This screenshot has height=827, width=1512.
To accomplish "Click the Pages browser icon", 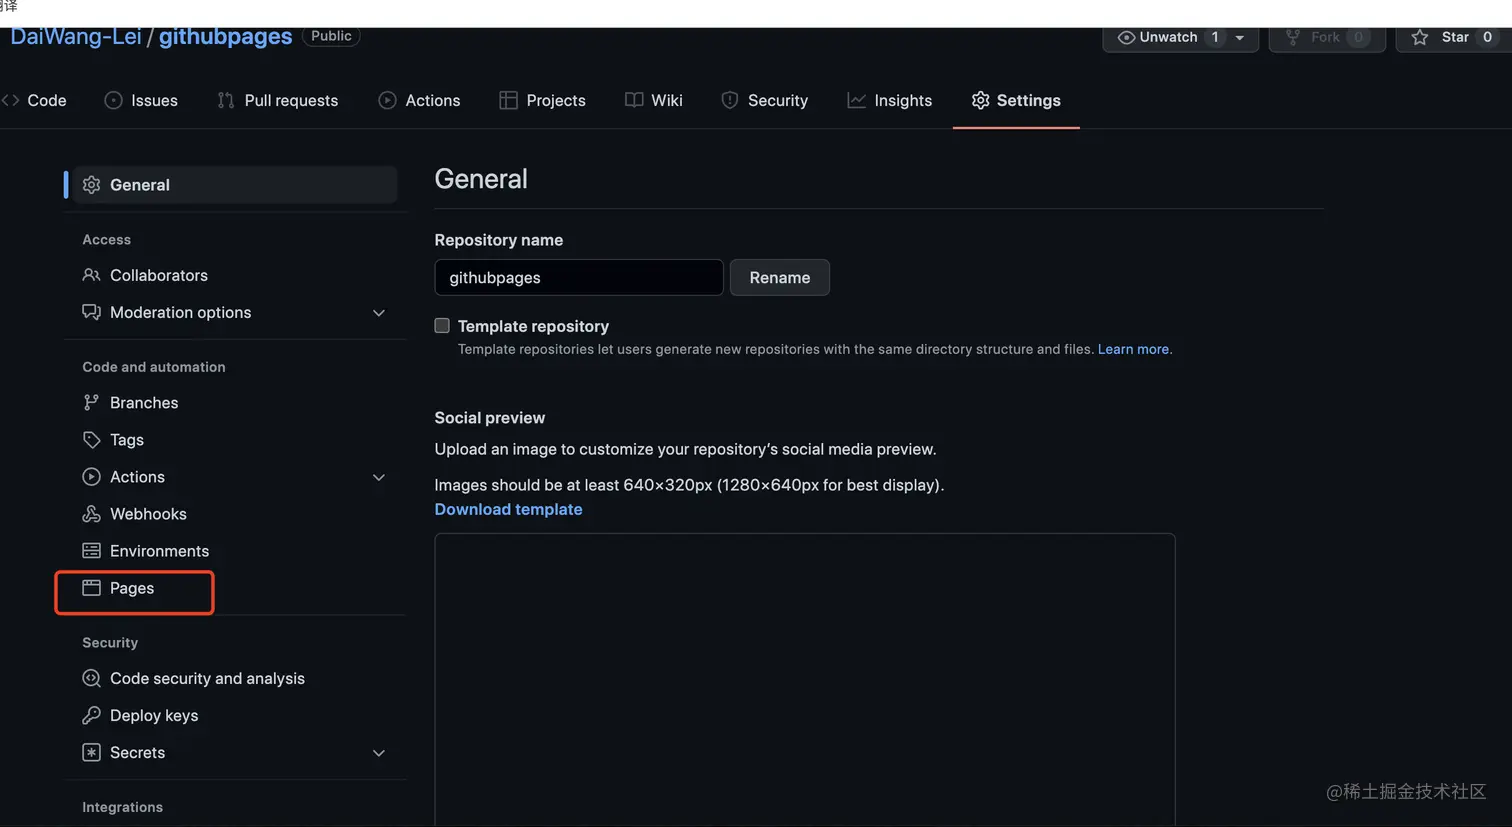I will (x=91, y=588).
